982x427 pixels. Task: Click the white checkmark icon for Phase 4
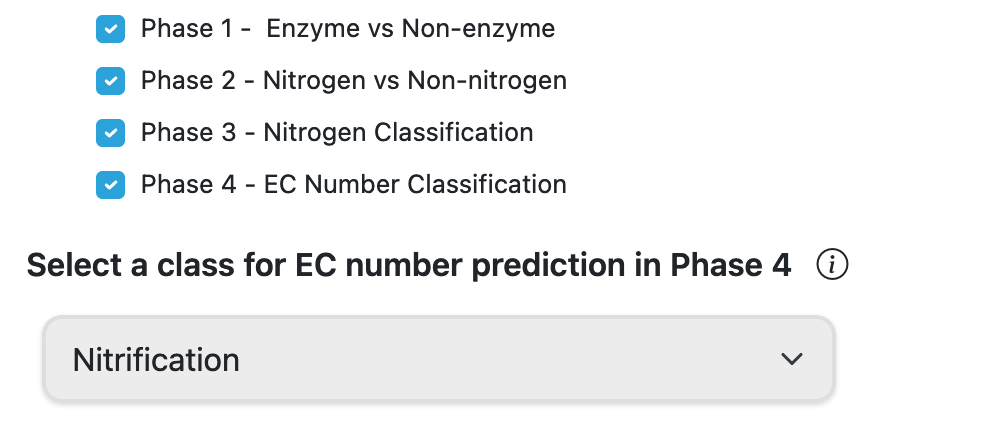pos(110,185)
